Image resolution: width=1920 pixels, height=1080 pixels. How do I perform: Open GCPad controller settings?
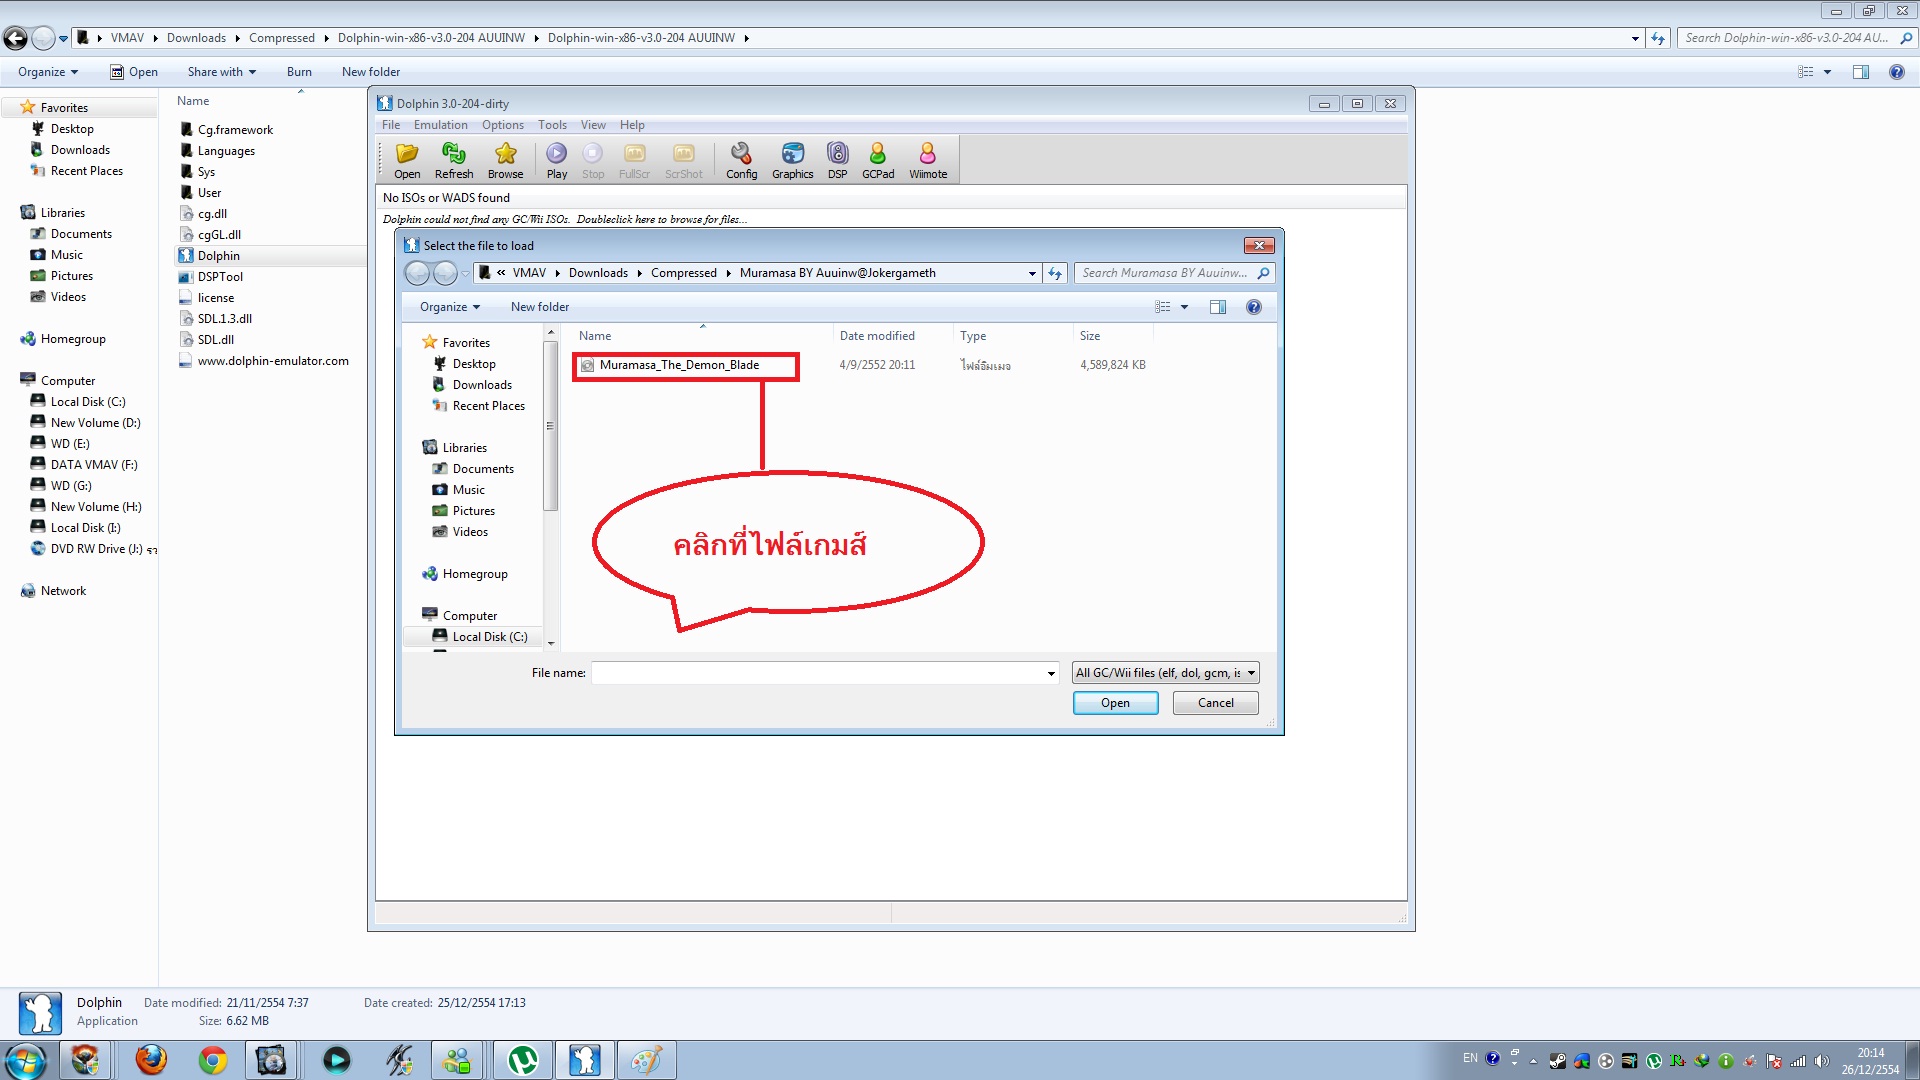tap(878, 160)
